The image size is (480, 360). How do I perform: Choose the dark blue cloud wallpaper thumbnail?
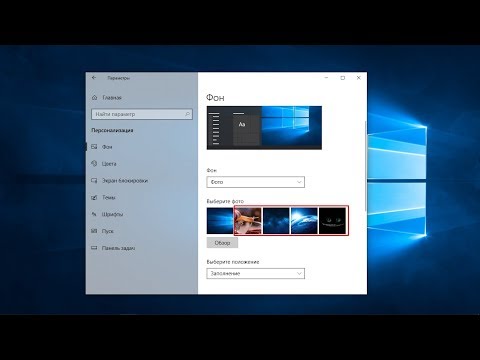click(x=276, y=221)
